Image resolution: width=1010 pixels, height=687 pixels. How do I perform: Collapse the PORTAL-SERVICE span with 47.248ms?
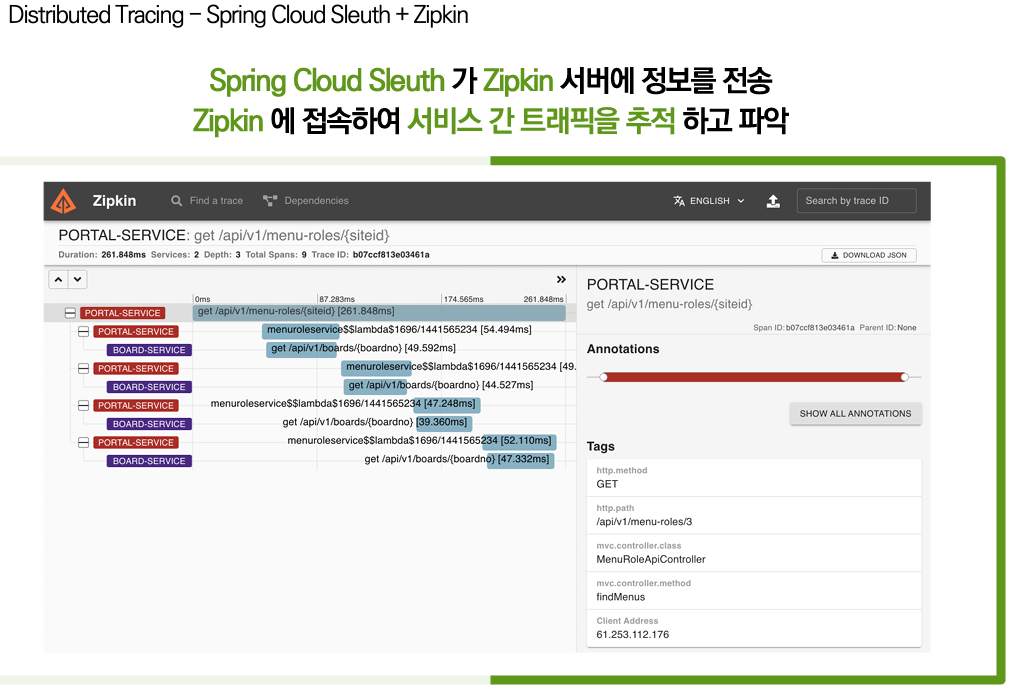coord(83,406)
